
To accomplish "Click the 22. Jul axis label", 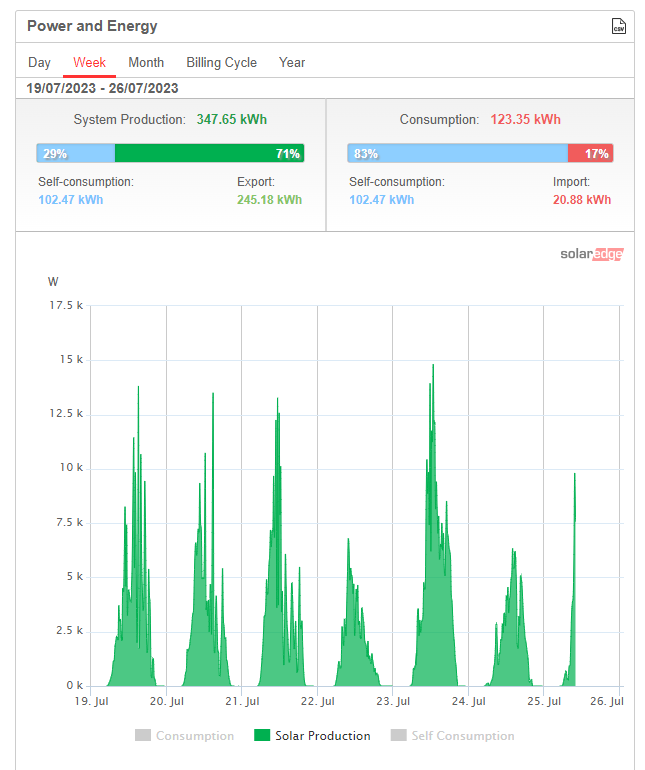I will point(317,701).
